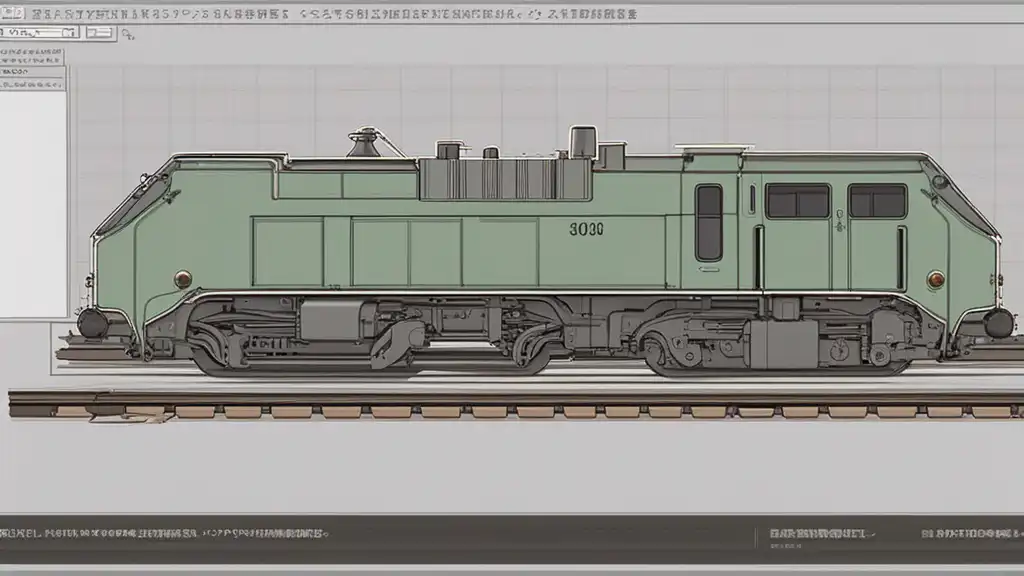Click the locomotive's right red marker light
This screenshot has width=1024, height=576.
point(936,279)
